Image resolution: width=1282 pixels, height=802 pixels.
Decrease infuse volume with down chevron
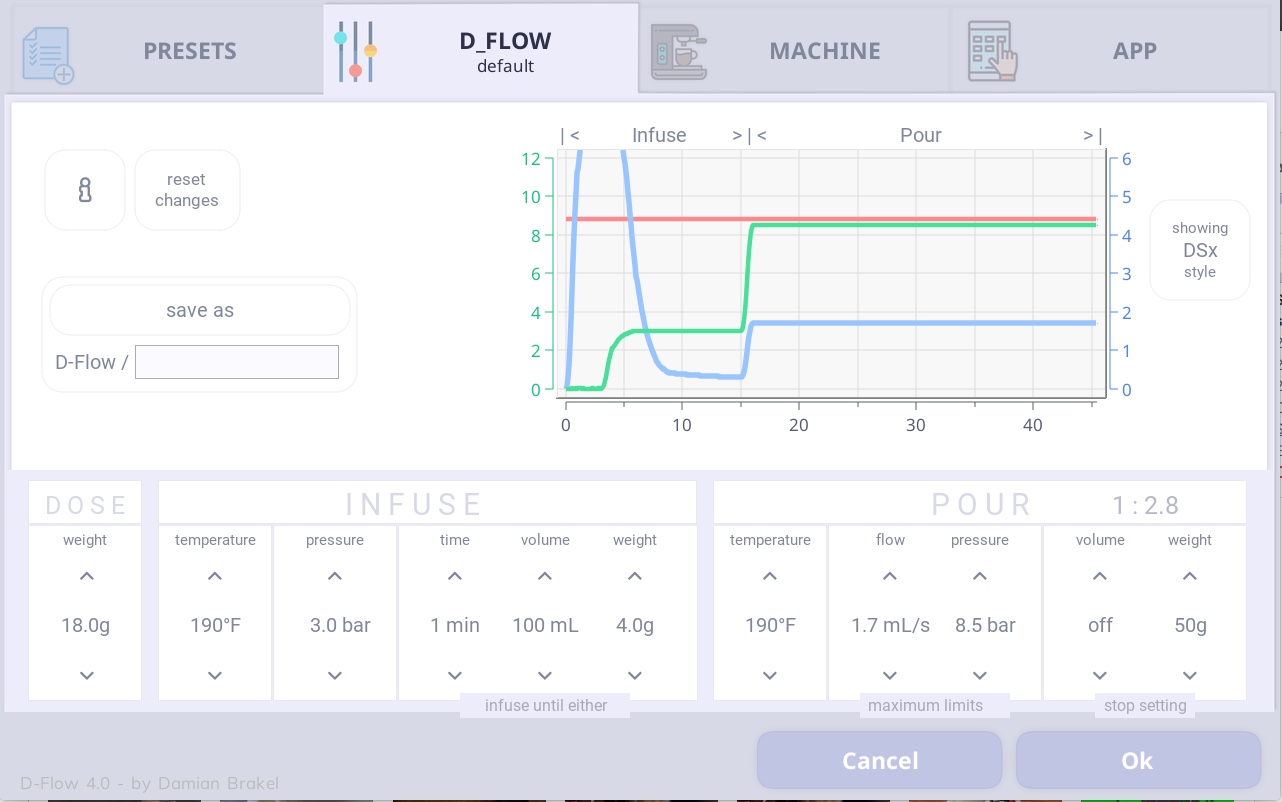[545, 676]
